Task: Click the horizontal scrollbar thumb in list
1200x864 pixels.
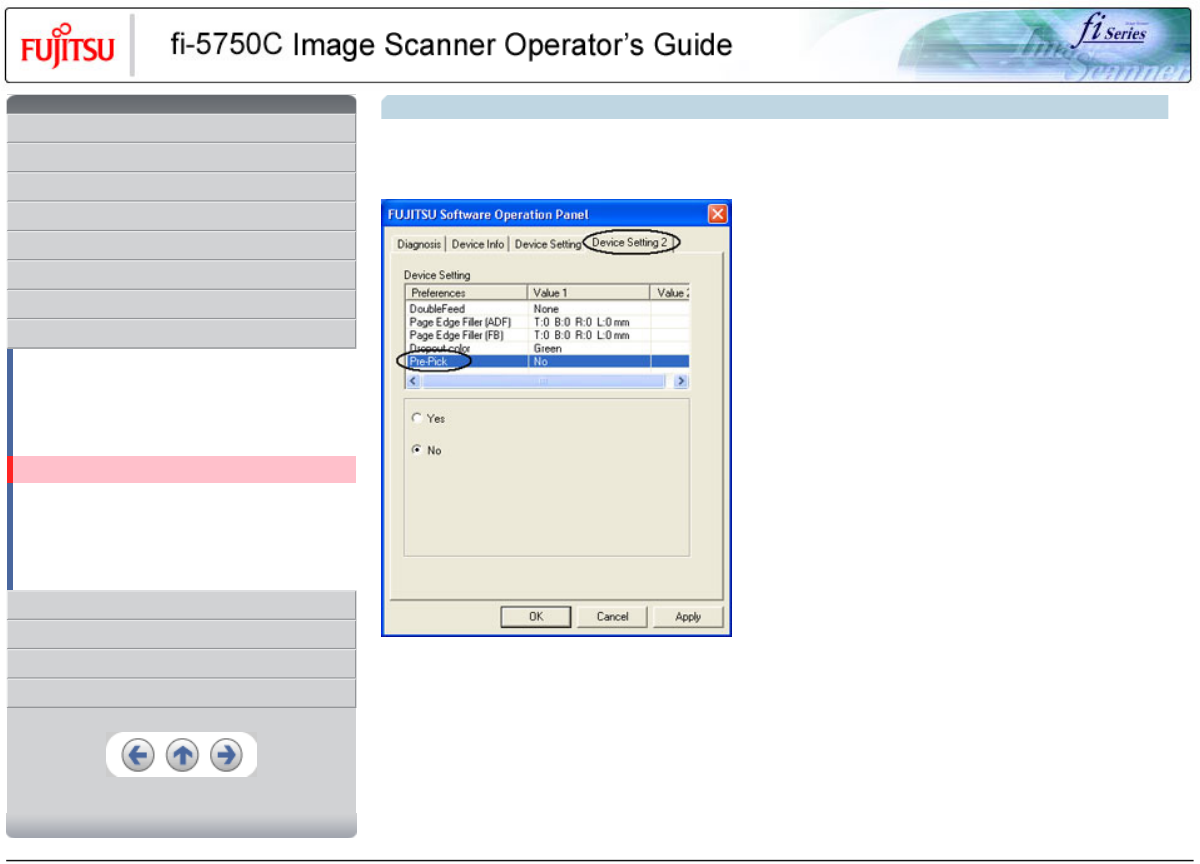Action: point(543,382)
